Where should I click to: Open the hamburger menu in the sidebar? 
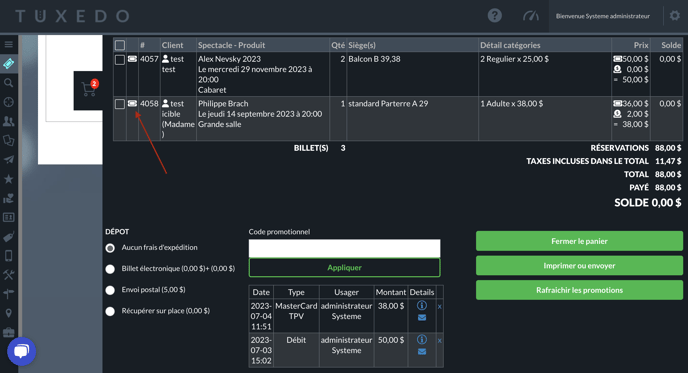click(8, 44)
